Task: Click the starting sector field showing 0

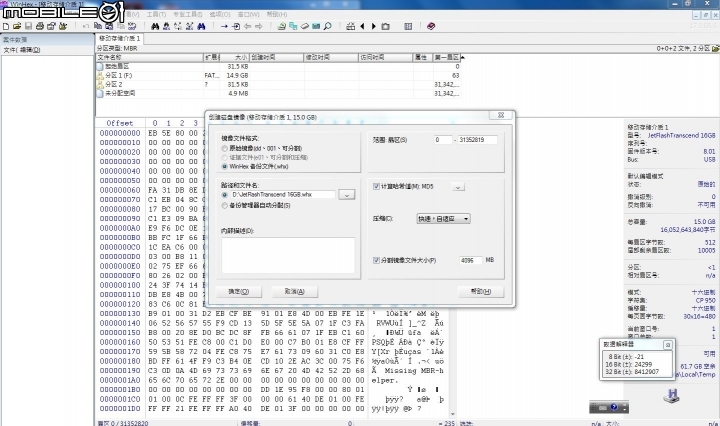Action: pos(443,140)
